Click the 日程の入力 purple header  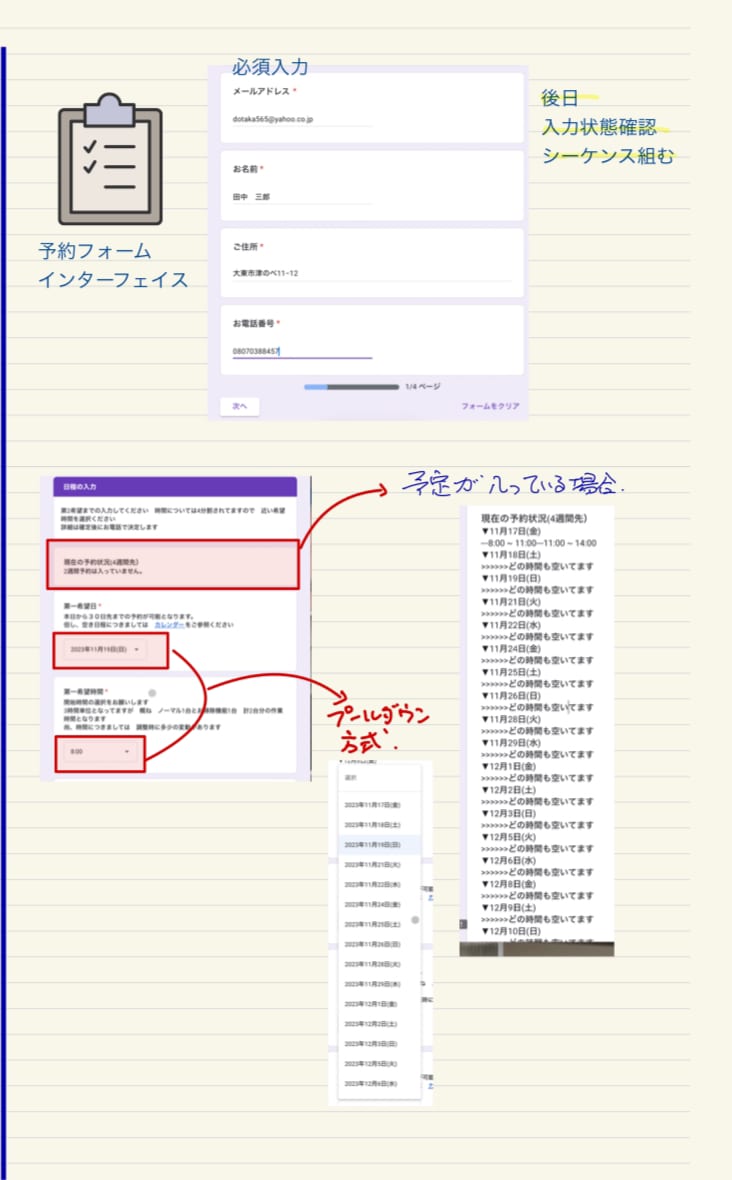175,487
